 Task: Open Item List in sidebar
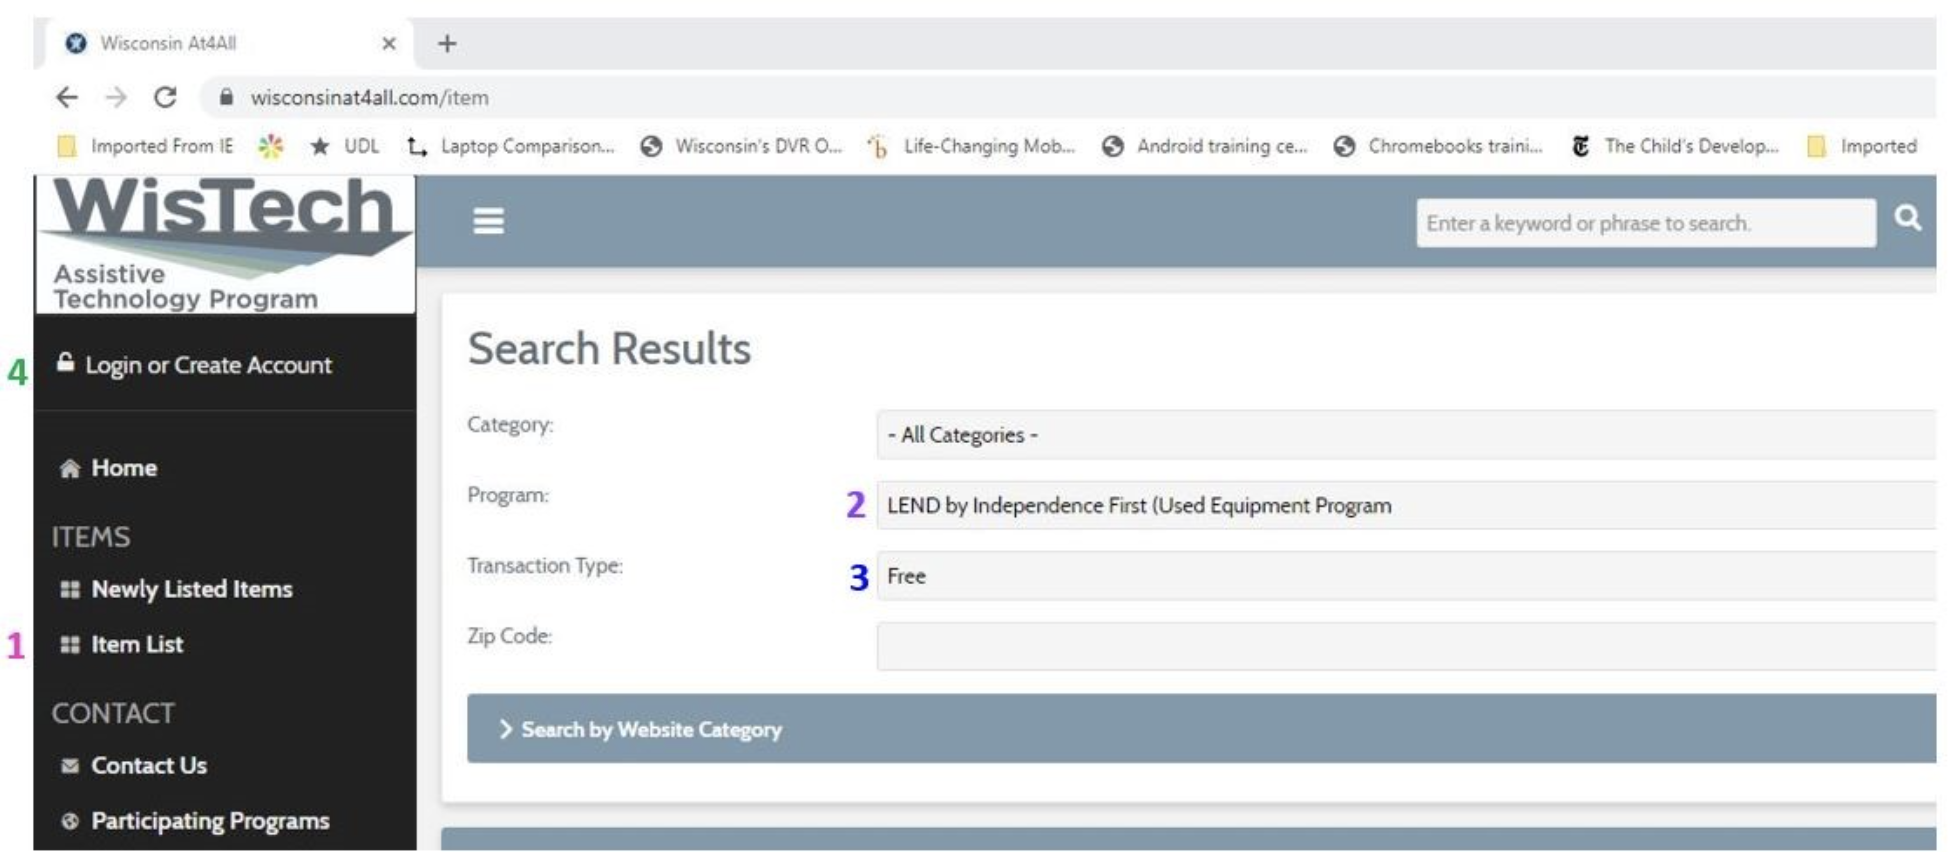tap(137, 644)
